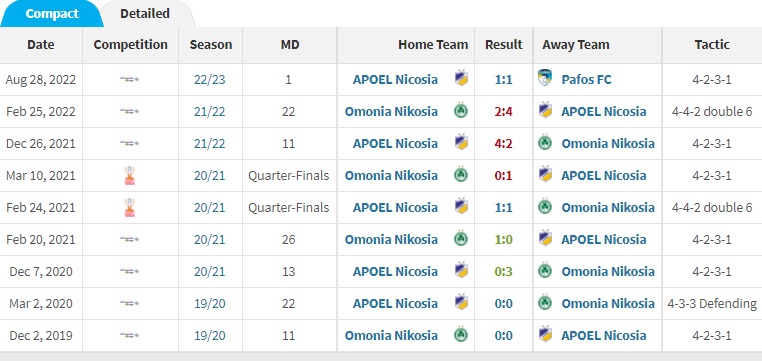The image size is (762, 361).
Task: Open Pafos FC team link
Action: pyautogui.click(x=586, y=79)
